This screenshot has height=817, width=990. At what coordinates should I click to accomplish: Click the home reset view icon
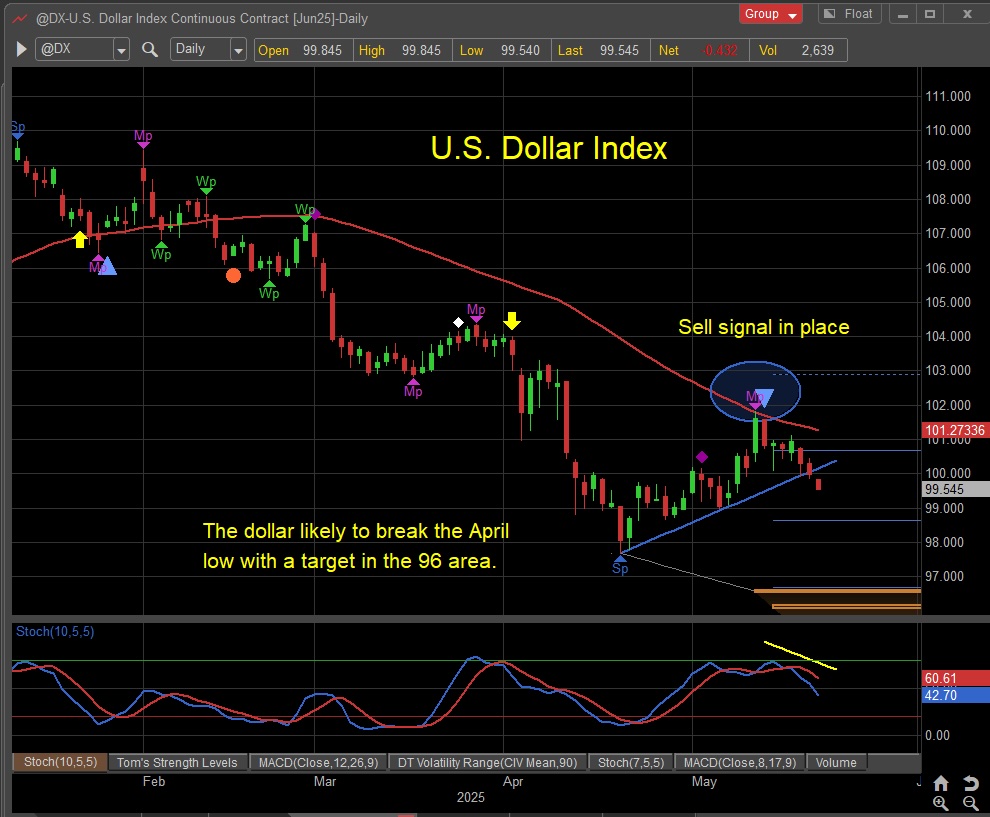pyautogui.click(x=941, y=784)
